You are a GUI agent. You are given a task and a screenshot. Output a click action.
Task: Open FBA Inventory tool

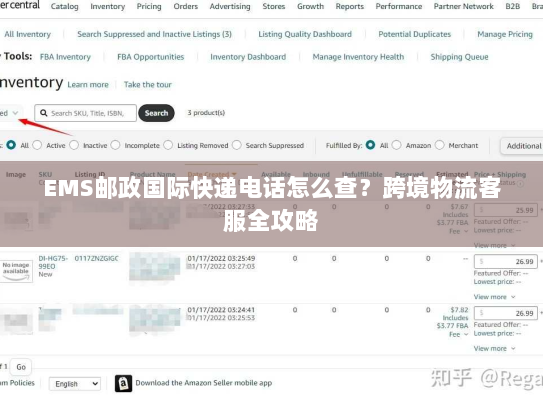coord(65,57)
